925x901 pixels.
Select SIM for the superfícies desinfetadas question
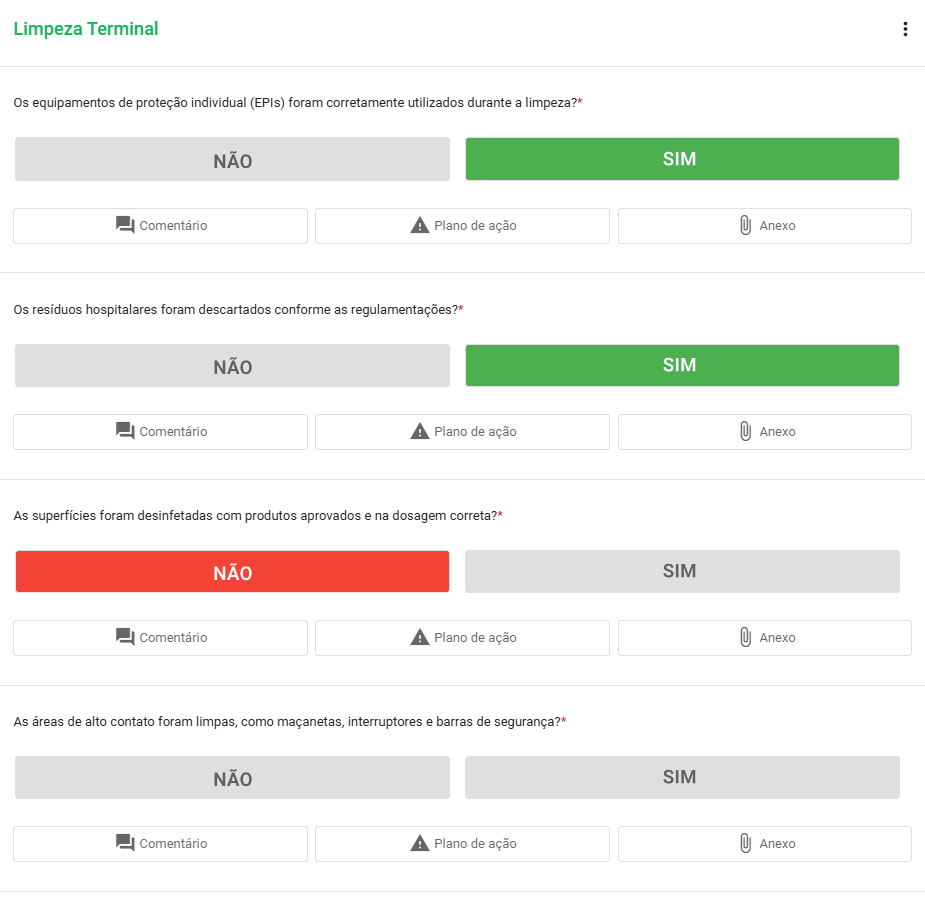pos(681,571)
